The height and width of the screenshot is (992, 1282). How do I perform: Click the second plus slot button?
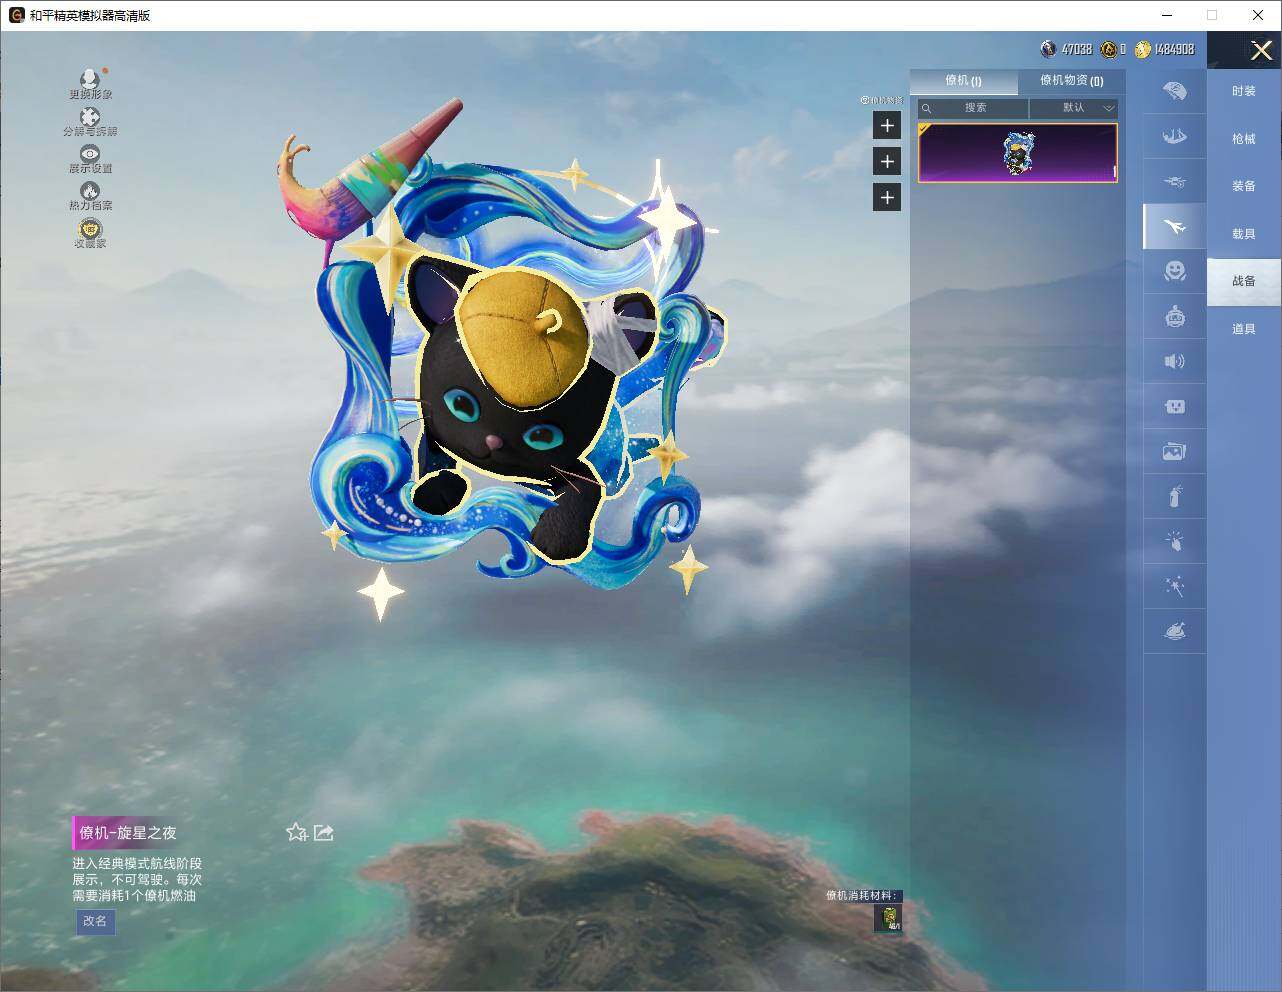coord(887,161)
